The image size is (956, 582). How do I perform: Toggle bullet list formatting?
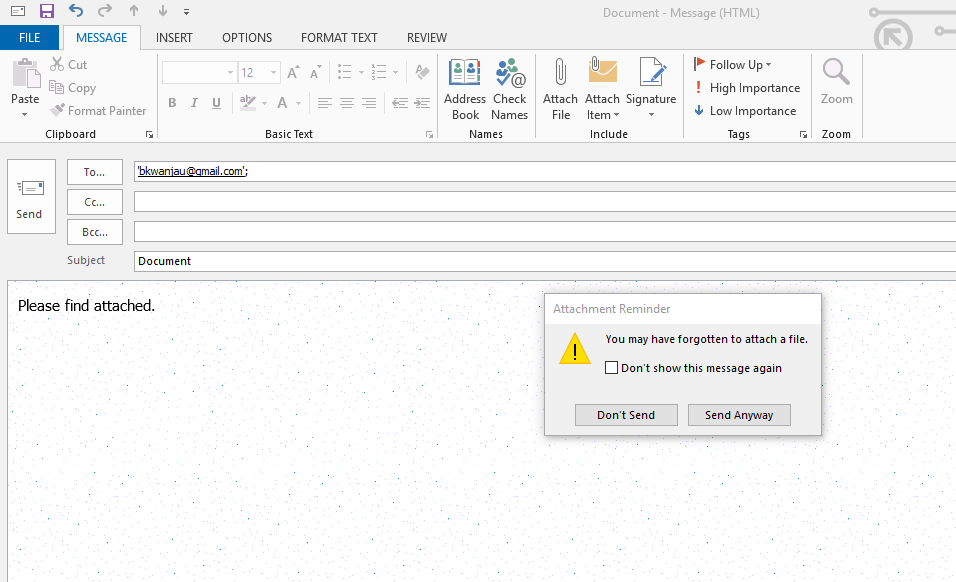[344, 72]
